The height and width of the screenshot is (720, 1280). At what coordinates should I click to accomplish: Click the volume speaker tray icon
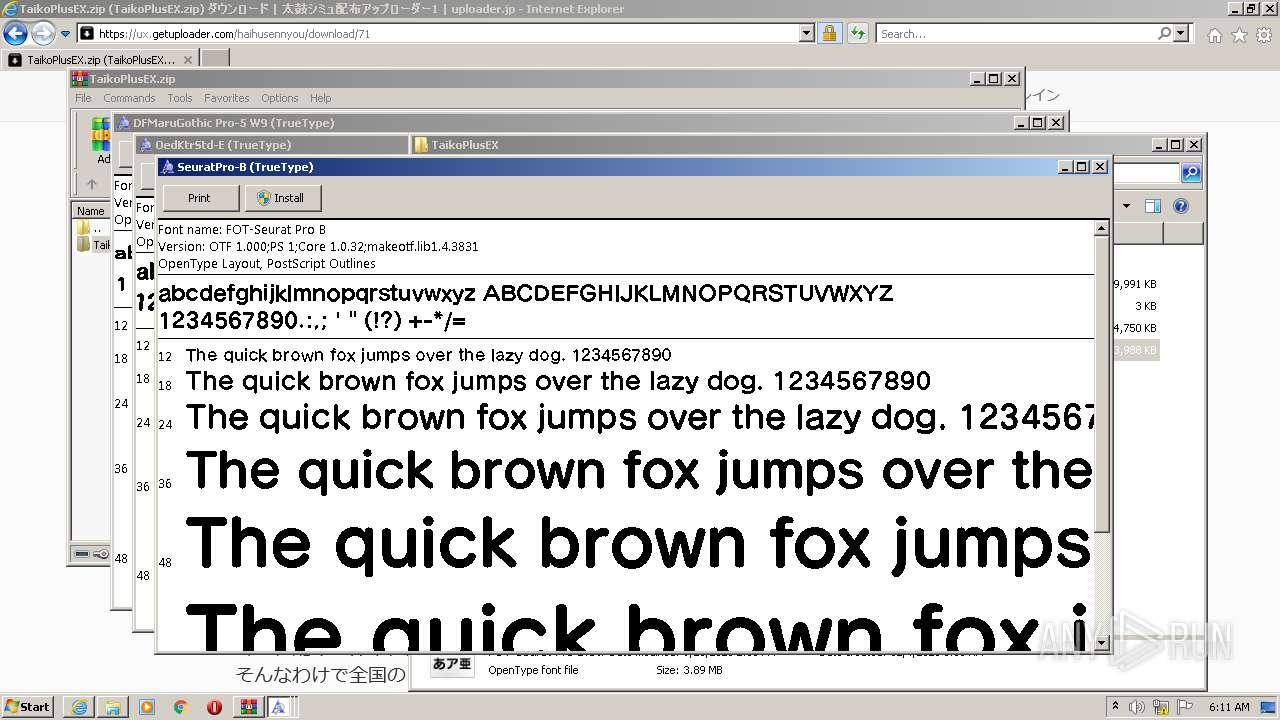1136,706
